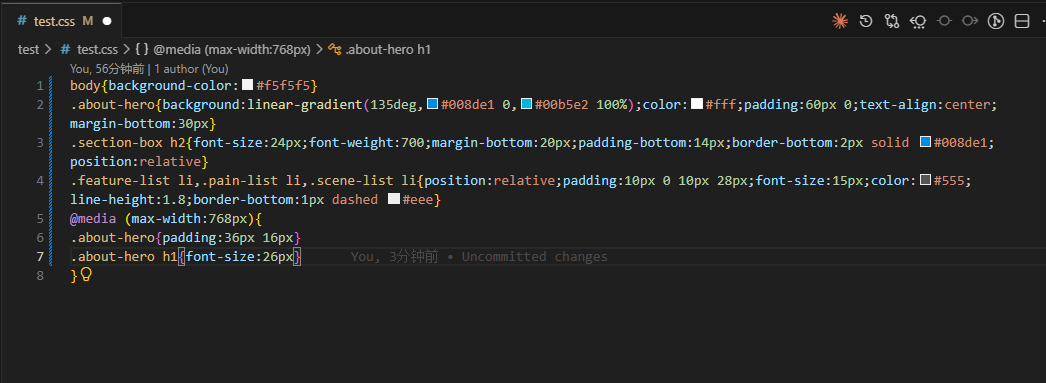Open the orange Claude starburst icon
The height and width of the screenshot is (383, 1046).
[x=840, y=21]
